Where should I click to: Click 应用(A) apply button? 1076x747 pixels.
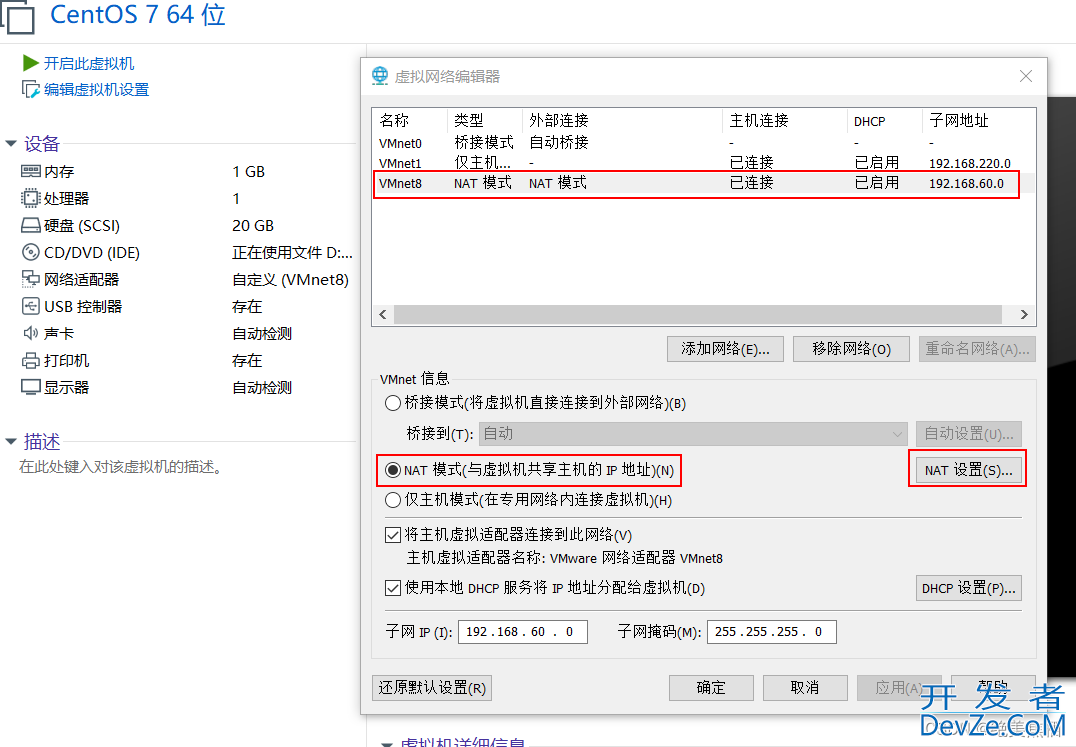pos(898,687)
